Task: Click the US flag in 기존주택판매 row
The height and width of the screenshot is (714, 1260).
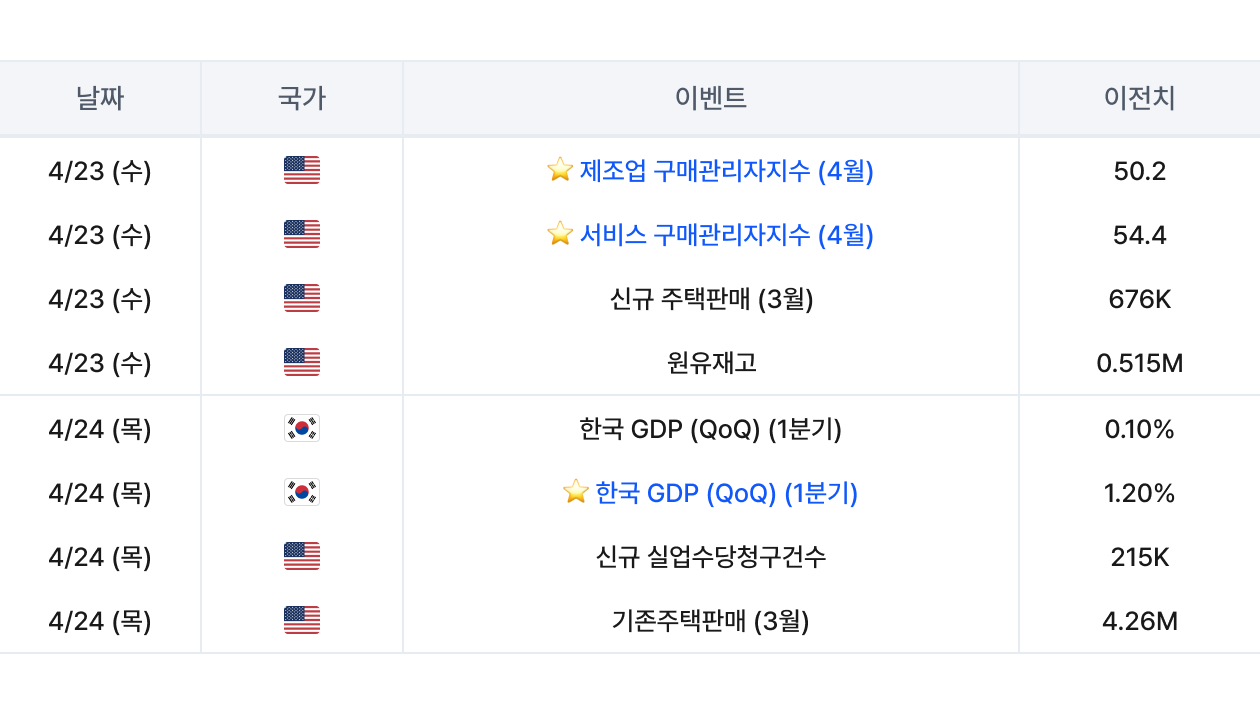Action: click(x=302, y=620)
